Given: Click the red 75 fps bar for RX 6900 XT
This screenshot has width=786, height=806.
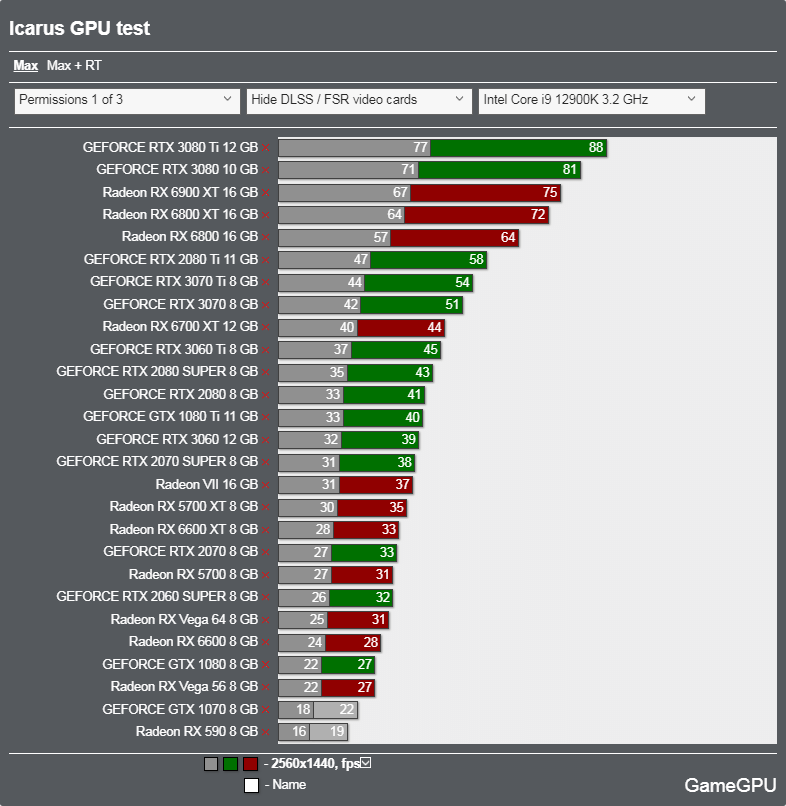Looking at the screenshot, I should pos(485,193).
